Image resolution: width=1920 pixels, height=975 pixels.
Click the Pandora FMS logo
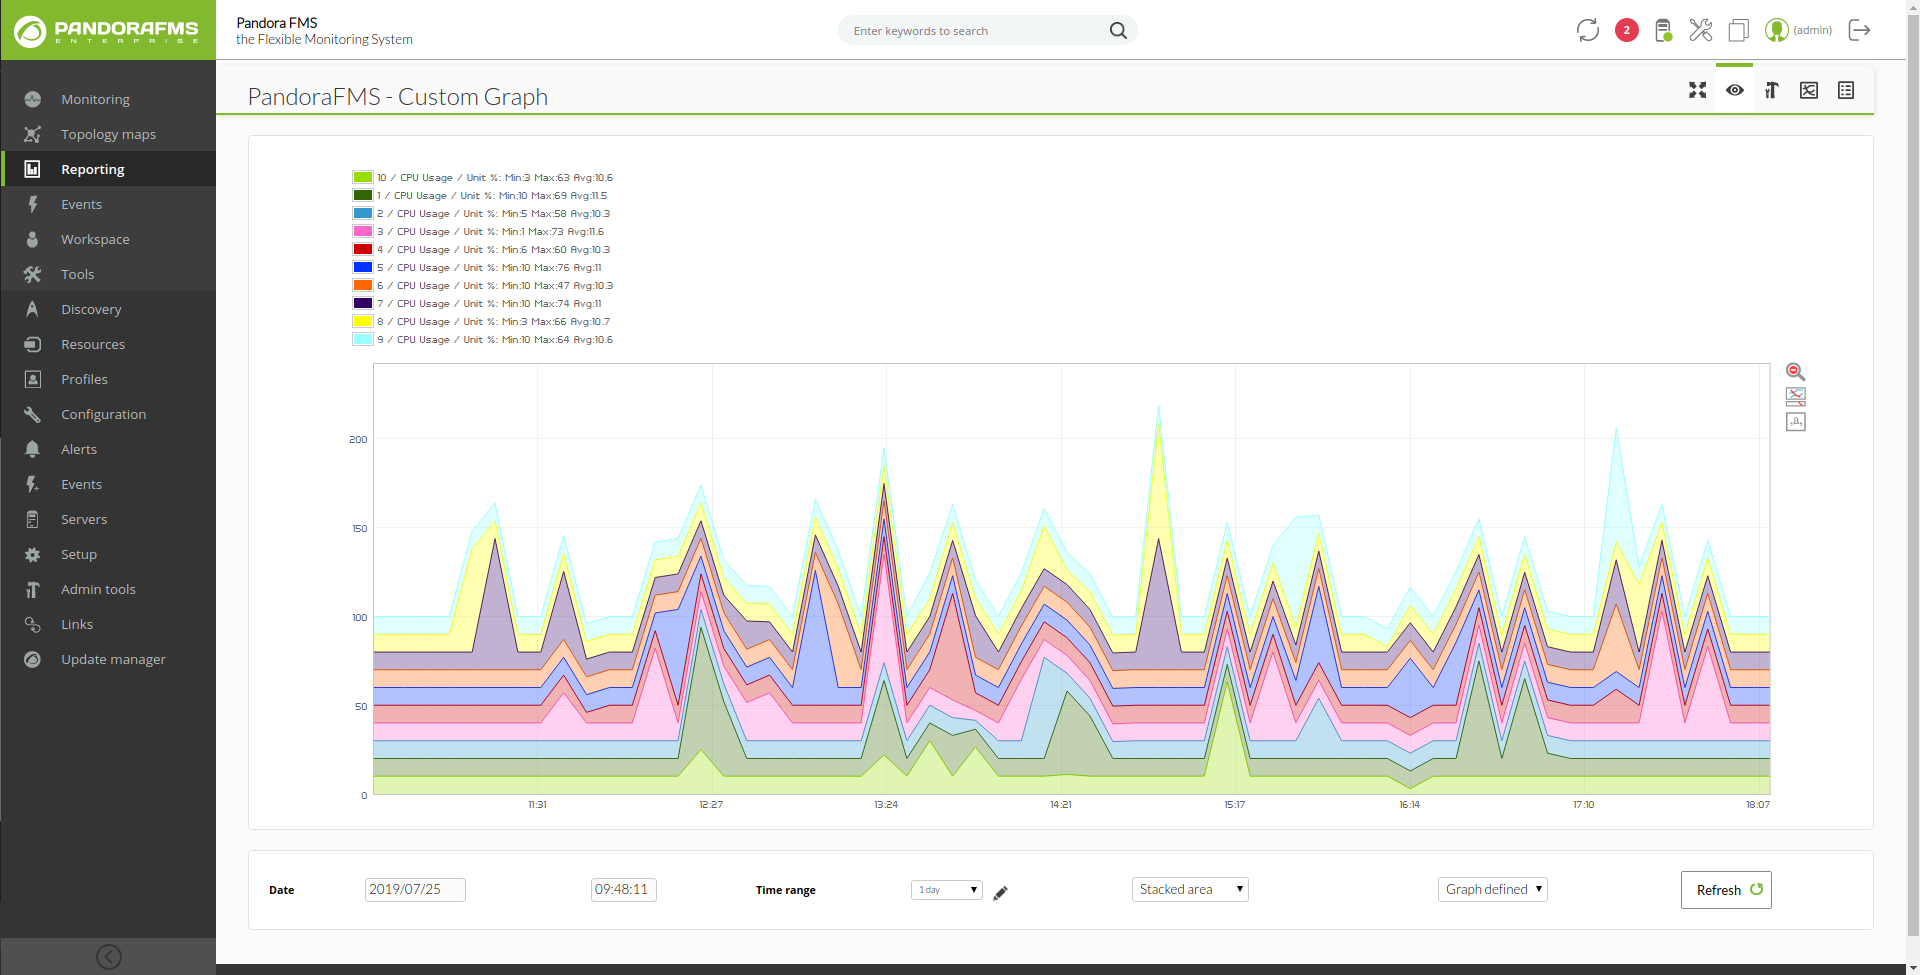click(107, 30)
